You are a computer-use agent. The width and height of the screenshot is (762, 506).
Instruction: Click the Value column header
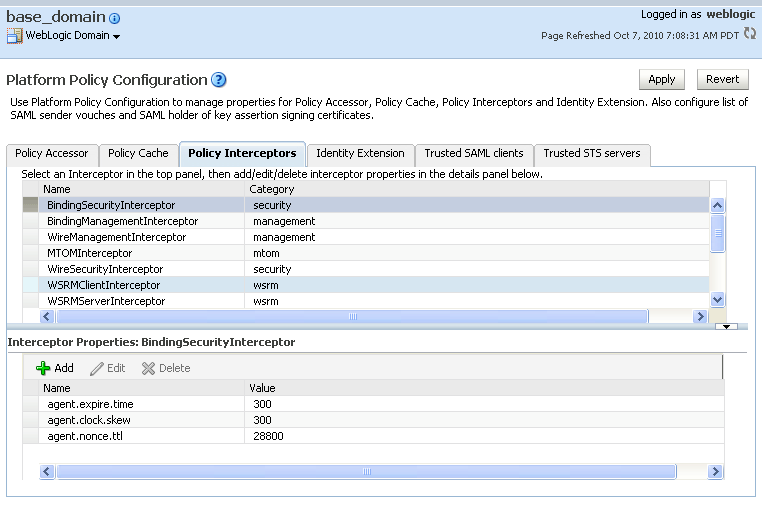[x=484, y=388]
